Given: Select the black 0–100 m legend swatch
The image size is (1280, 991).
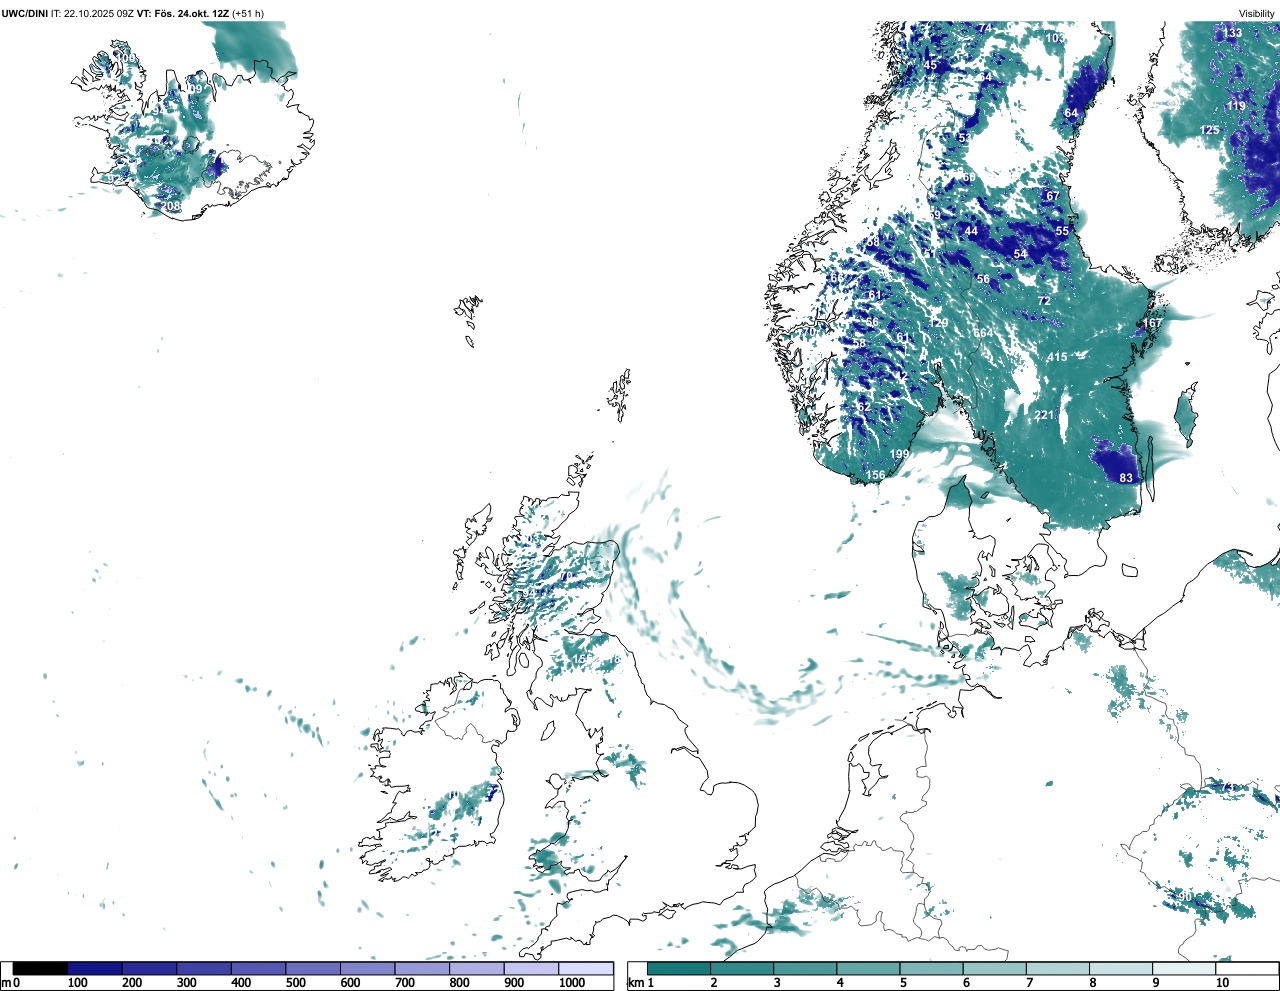Looking at the screenshot, I should 40,968.
